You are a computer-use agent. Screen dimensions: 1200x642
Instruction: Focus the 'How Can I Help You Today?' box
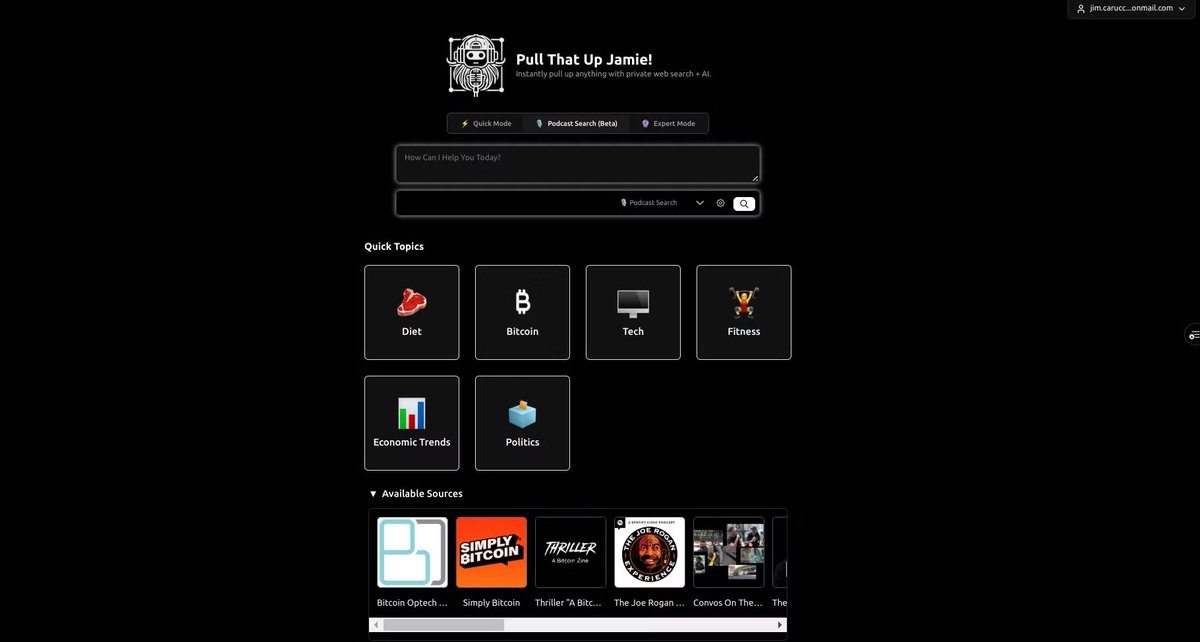(x=578, y=164)
